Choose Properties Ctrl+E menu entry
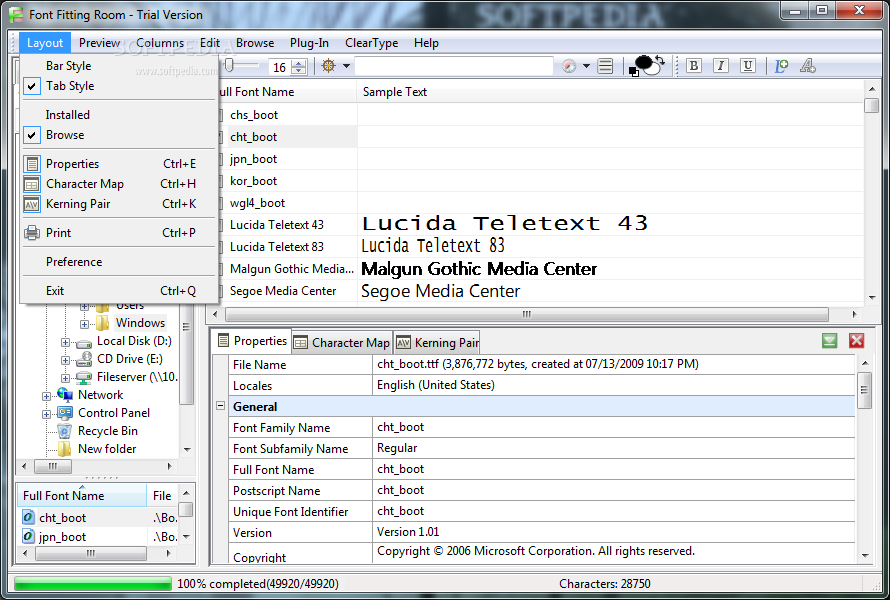The width and height of the screenshot is (890, 600). click(119, 164)
